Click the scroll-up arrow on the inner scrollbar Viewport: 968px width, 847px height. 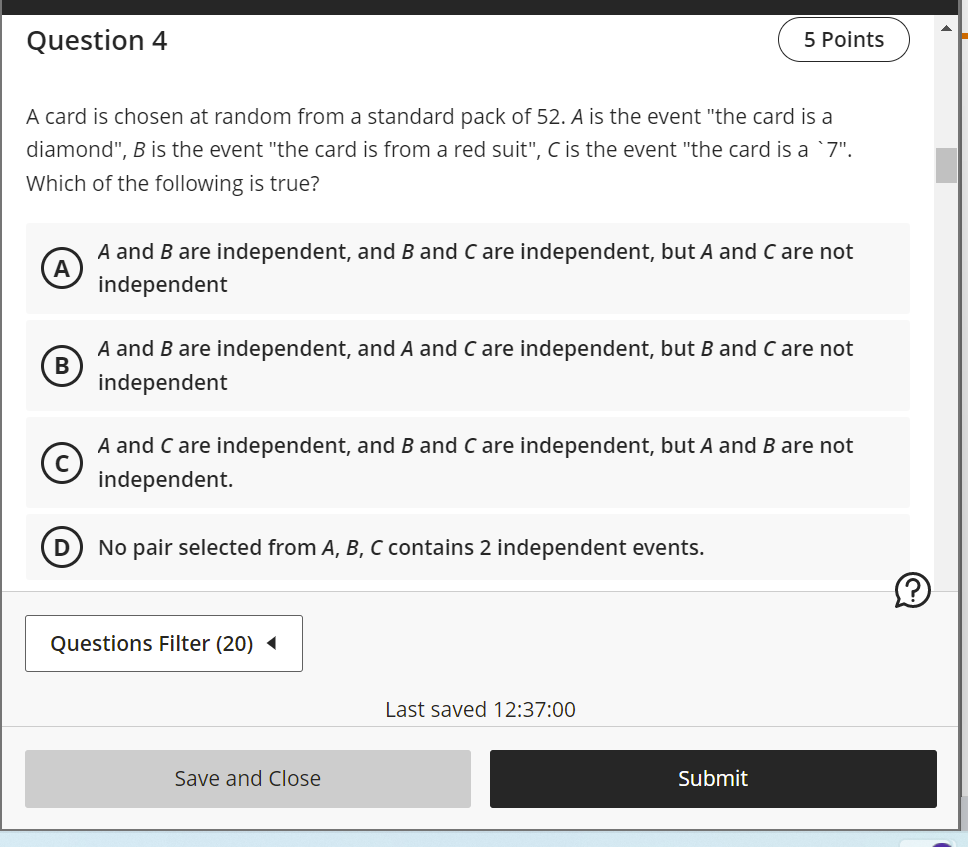[x=944, y=27]
